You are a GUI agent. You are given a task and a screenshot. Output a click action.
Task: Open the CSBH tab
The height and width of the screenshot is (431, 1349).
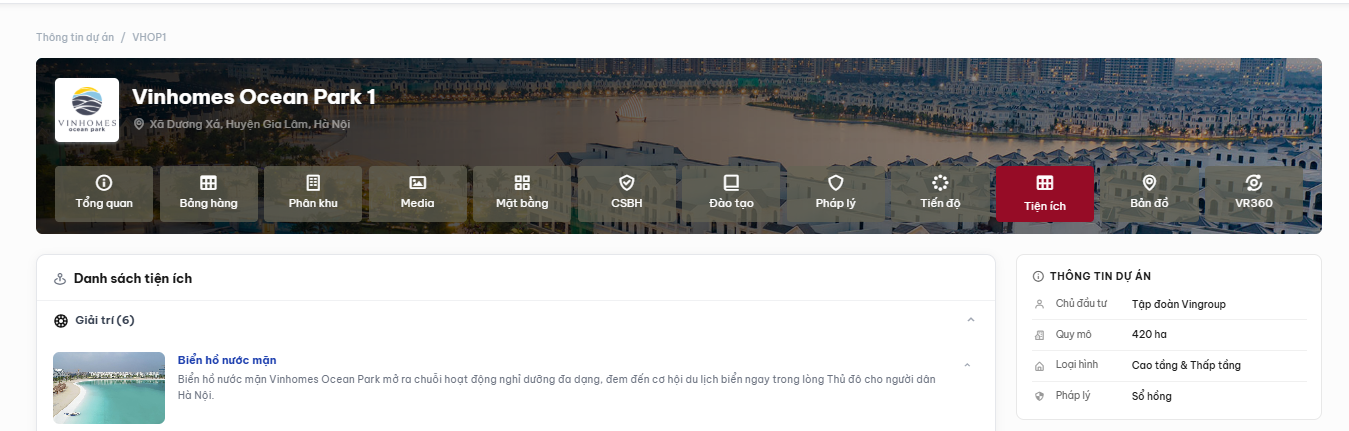coord(627,194)
